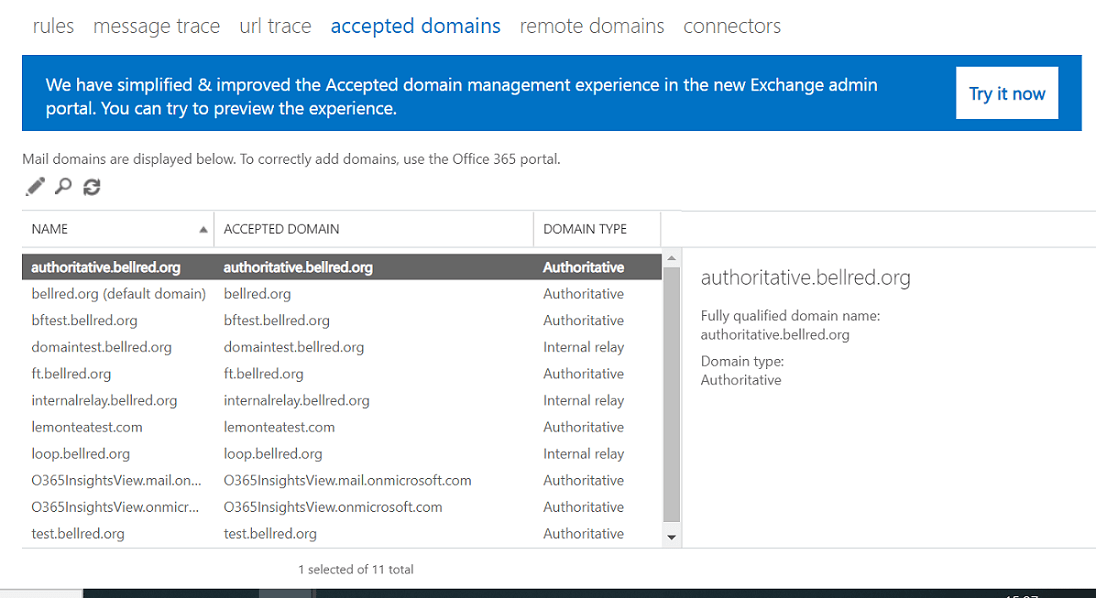Screen dimensions: 1096x598
Task: Select the authoritative.bellred.org row name
Action: (106, 268)
